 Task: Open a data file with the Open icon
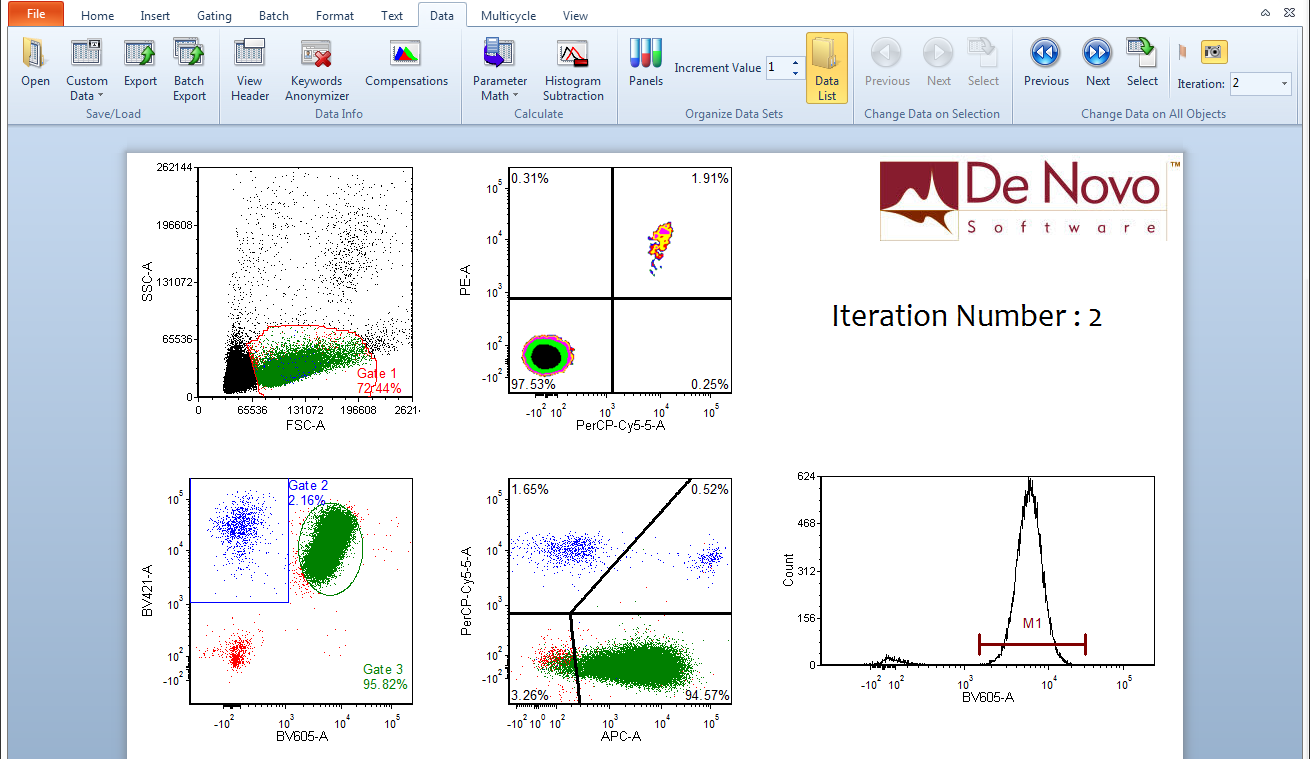(x=35, y=63)
